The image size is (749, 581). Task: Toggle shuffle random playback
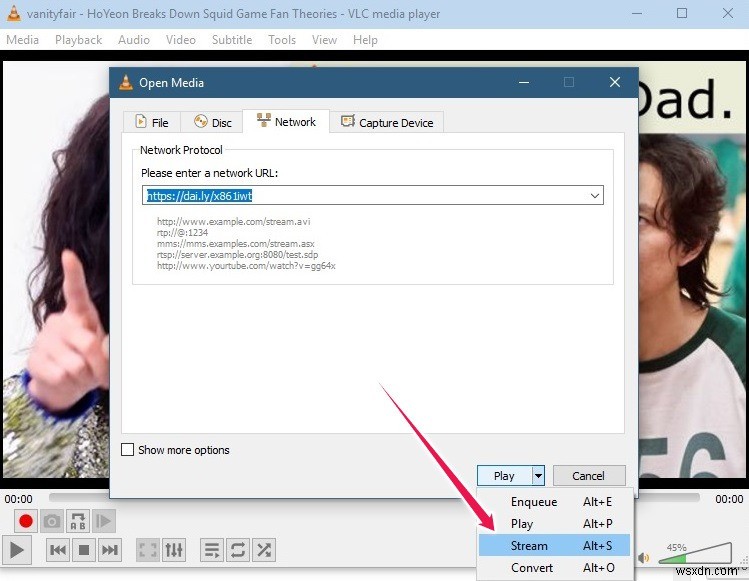click(264, 550)
